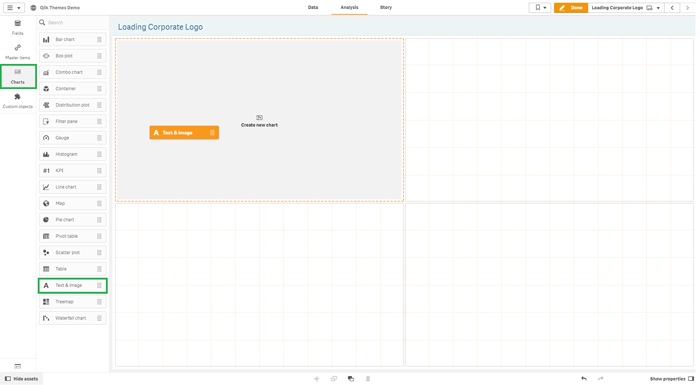
Task: Select the Charts assets panel
Action: 17,76
